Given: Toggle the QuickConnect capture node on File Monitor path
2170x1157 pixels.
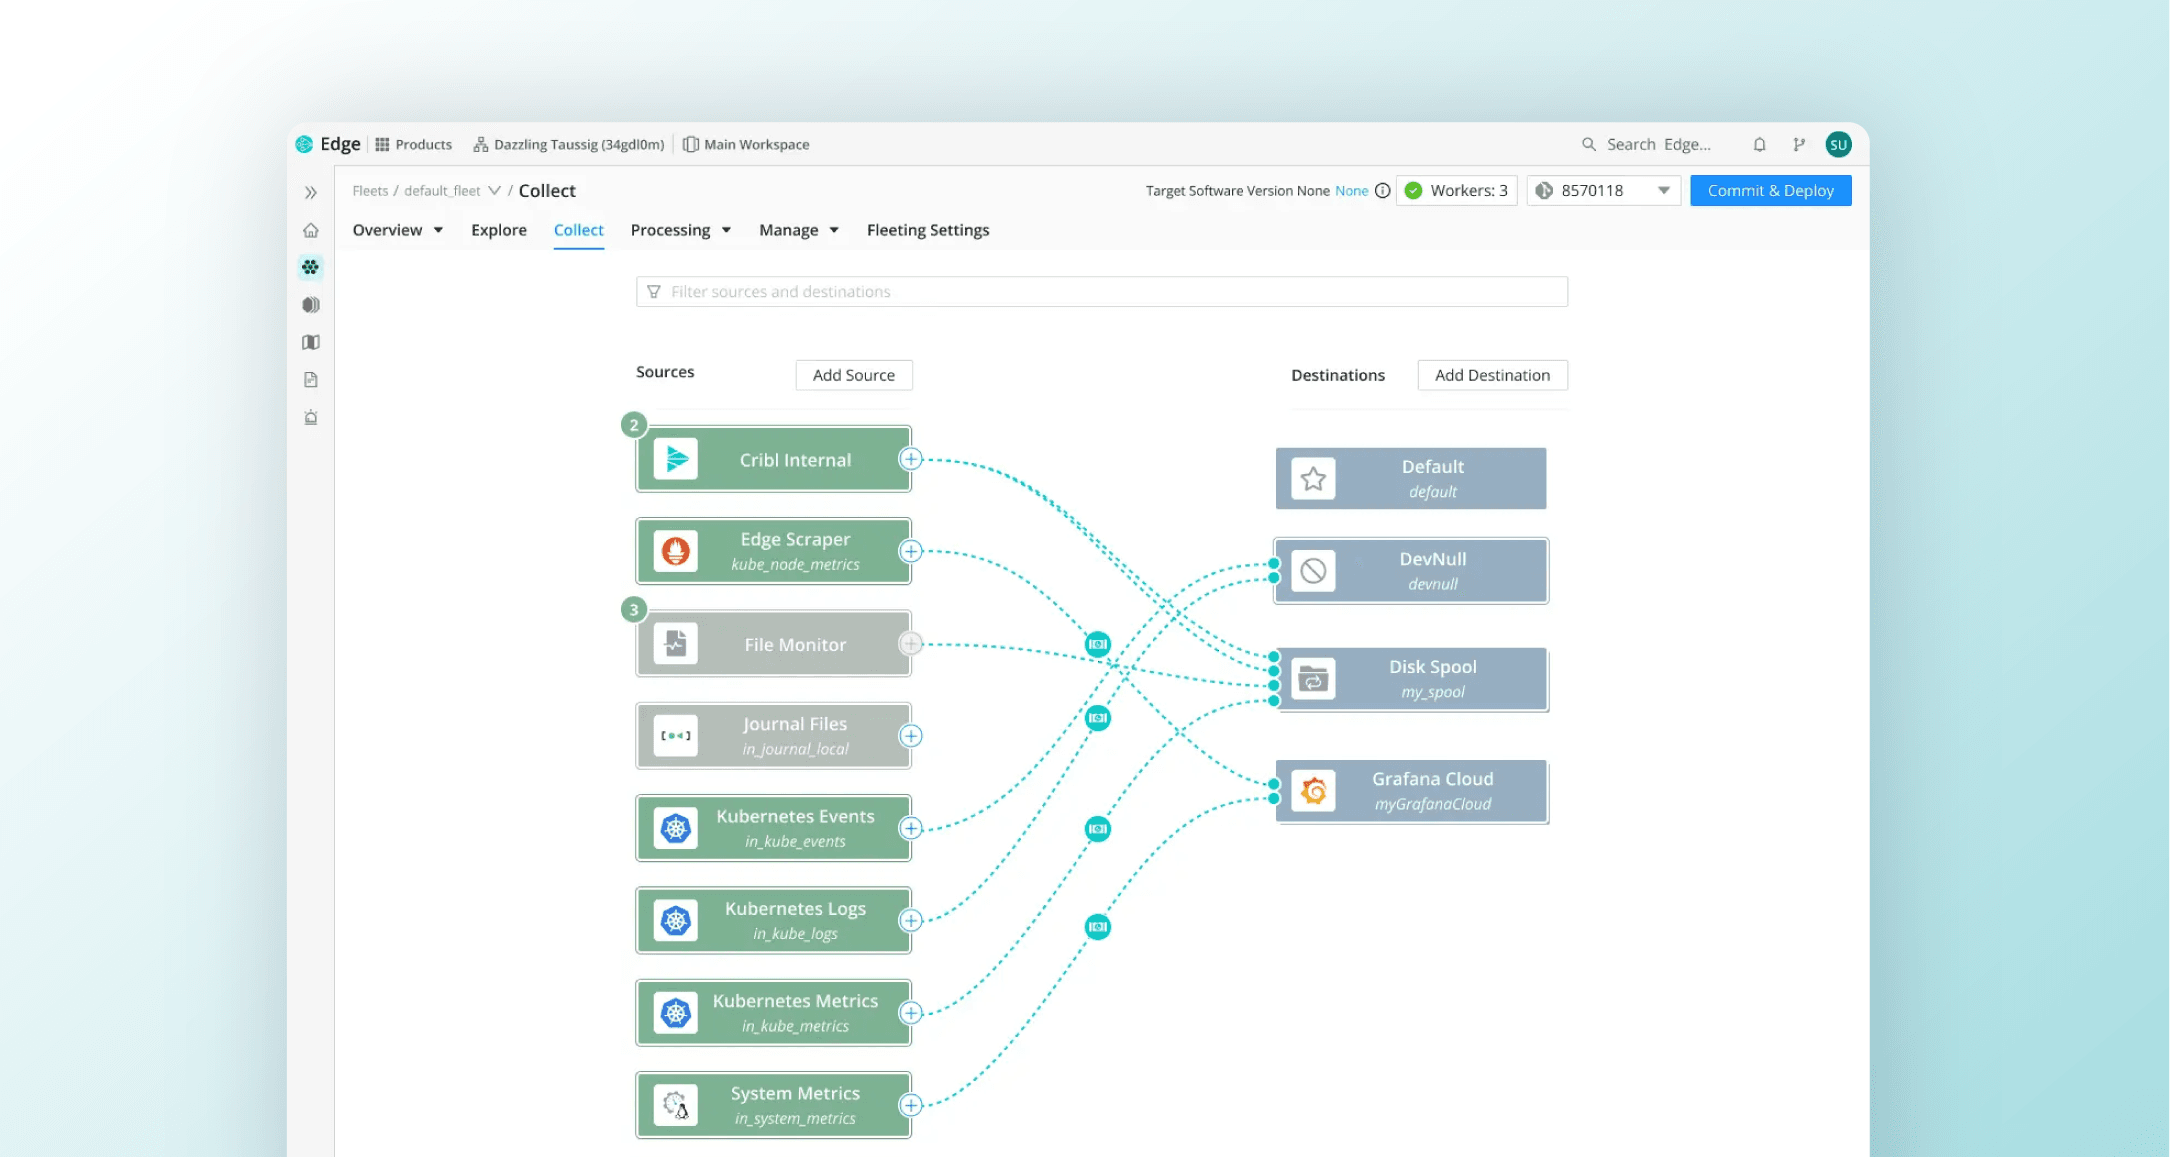Looking at the screenshot, I should click(1097, 644).
